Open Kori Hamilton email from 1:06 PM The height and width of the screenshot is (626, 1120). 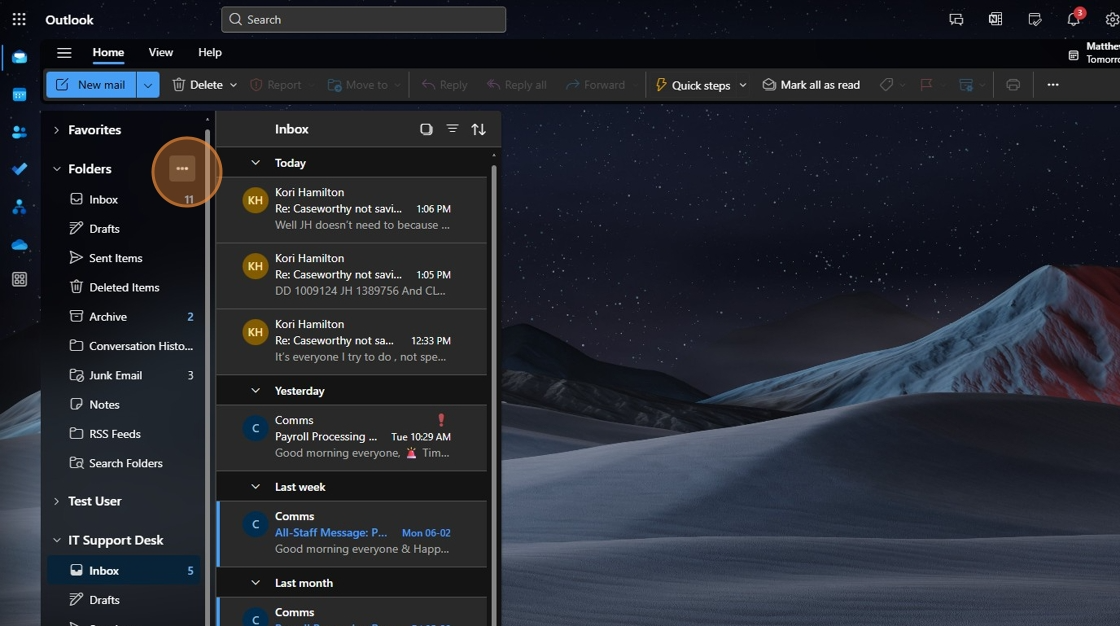pyautogui.click(x=352, y=209)
